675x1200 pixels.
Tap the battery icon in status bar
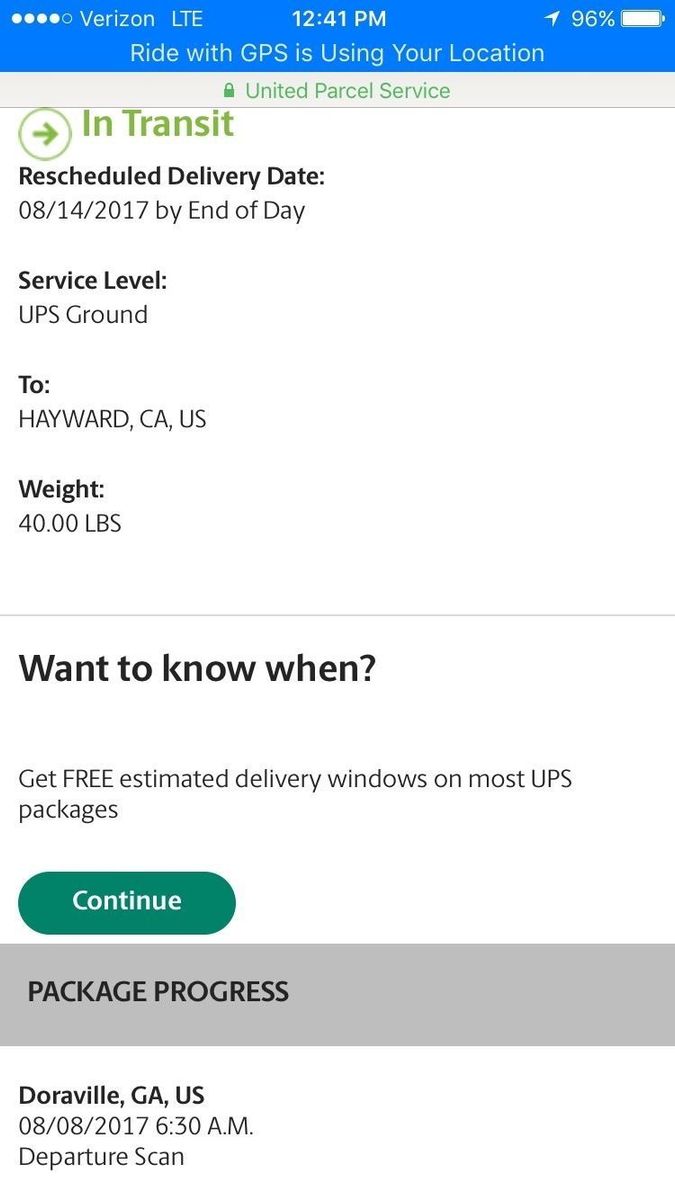(641, 19)
